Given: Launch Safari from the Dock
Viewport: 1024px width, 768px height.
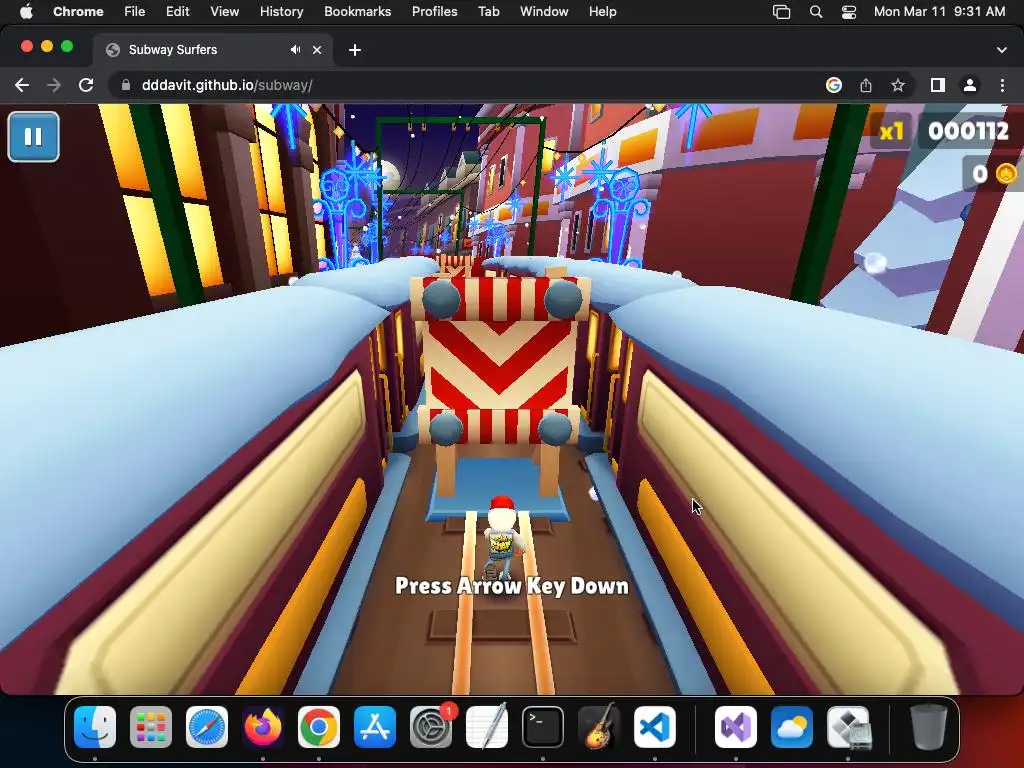Looking at the screenshot, I should [x=207, y=727].
